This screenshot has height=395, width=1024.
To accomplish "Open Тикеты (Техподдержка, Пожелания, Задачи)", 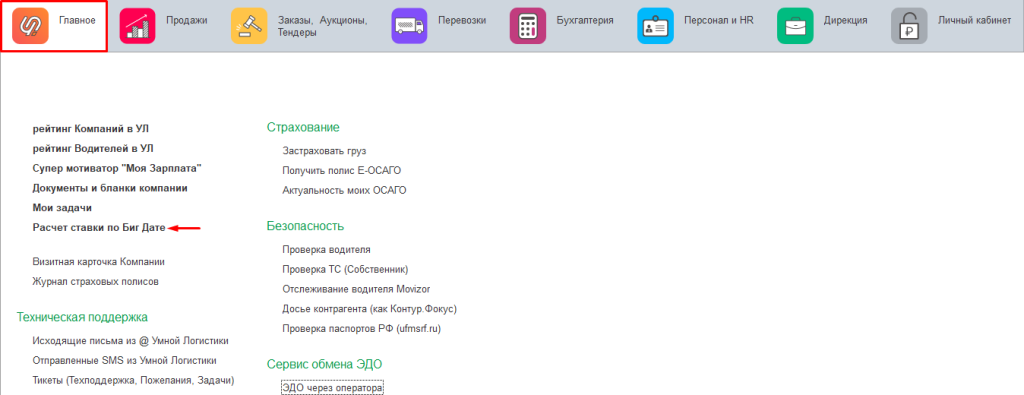I will coord(133,380).
